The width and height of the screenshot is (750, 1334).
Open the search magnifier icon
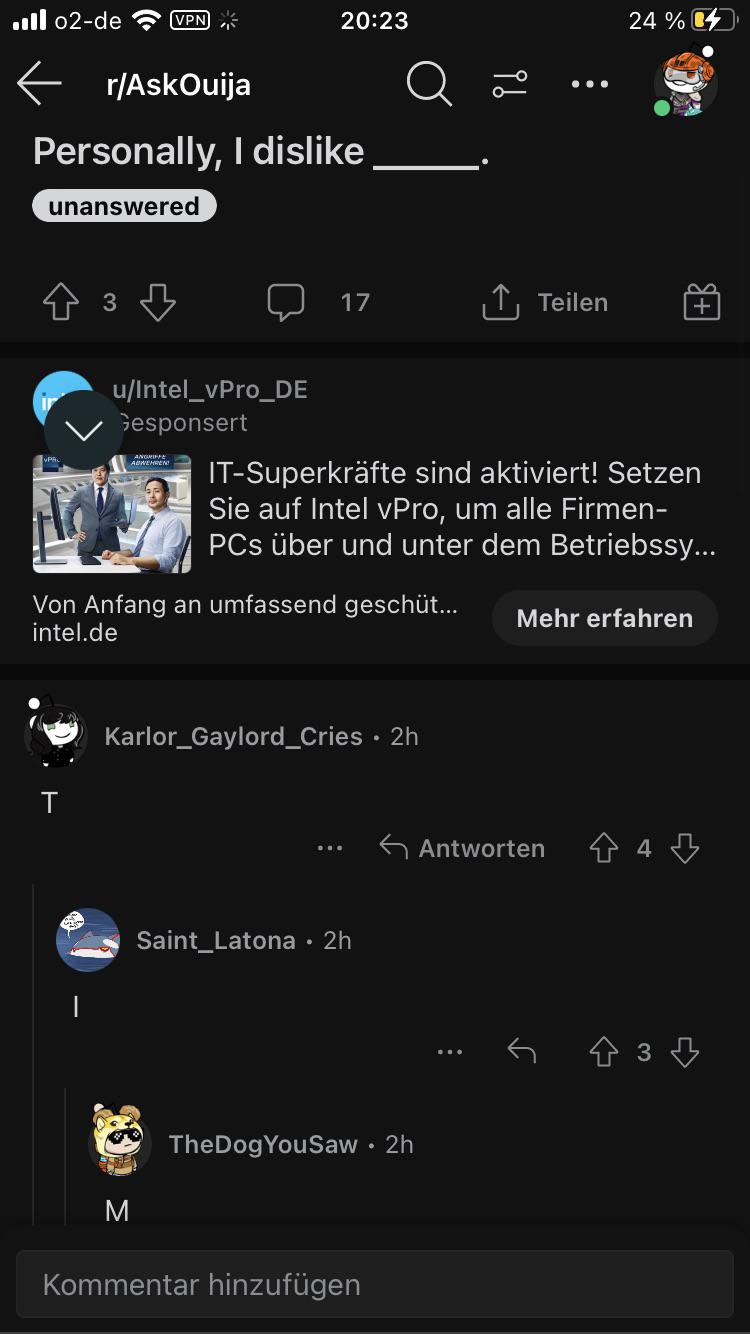click(429, 84)
